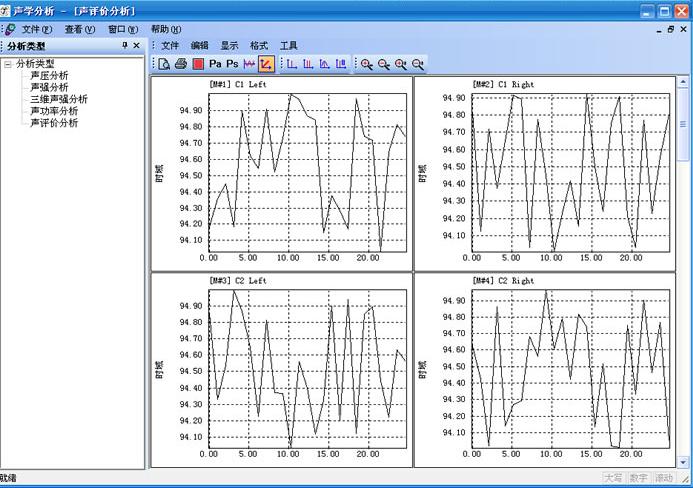Click the red waveform icon
Image resolution: width=693 pixels, height=488 pixels.
pyautogui.click(x=249, y=64)
